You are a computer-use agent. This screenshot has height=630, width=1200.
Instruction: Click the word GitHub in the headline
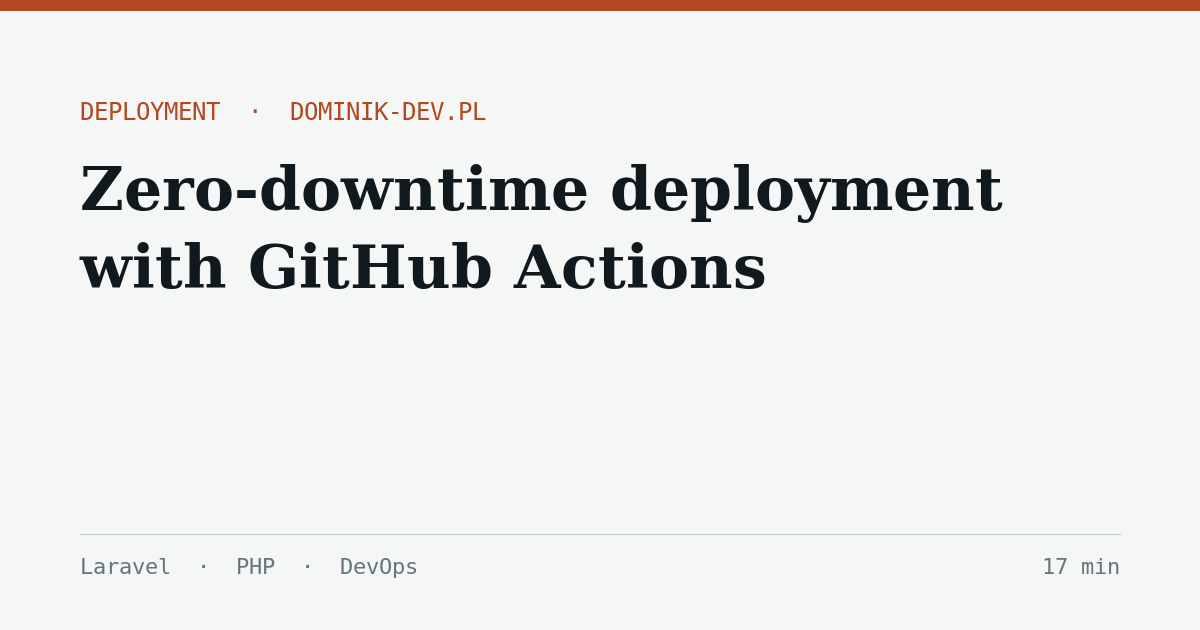point(370,269)
